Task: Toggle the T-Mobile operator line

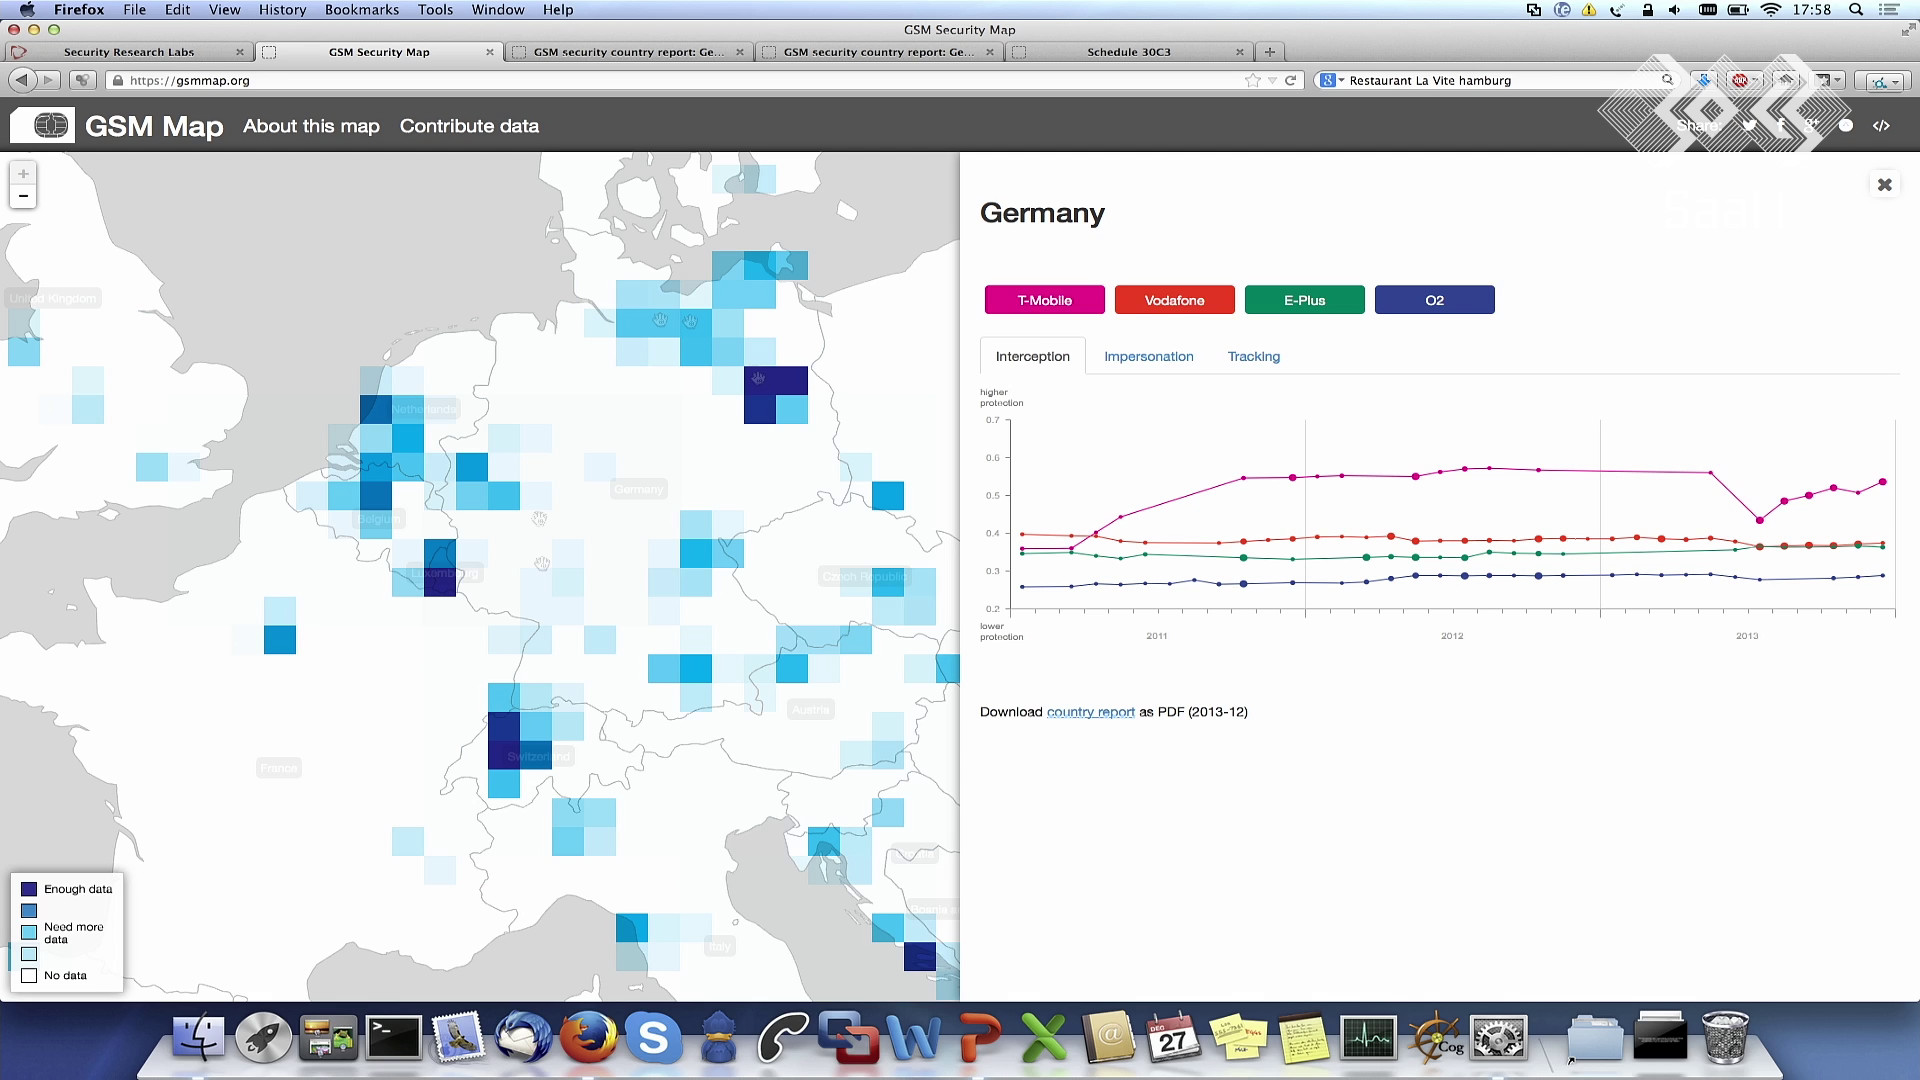Action: click(1045, 300)
